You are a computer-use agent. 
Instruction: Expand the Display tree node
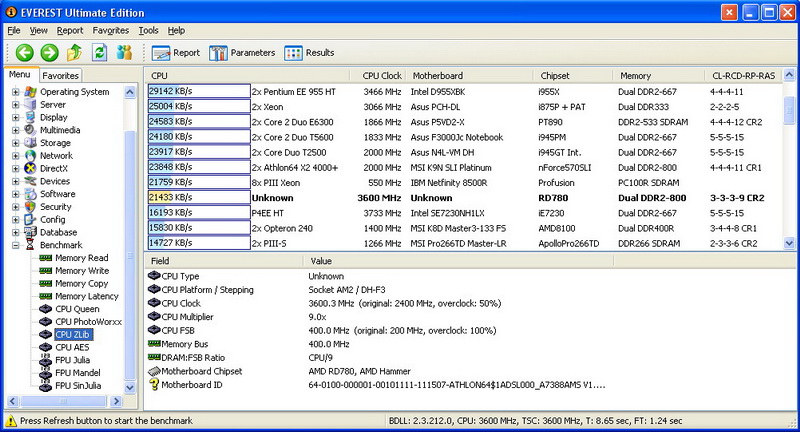click(16, 117)
